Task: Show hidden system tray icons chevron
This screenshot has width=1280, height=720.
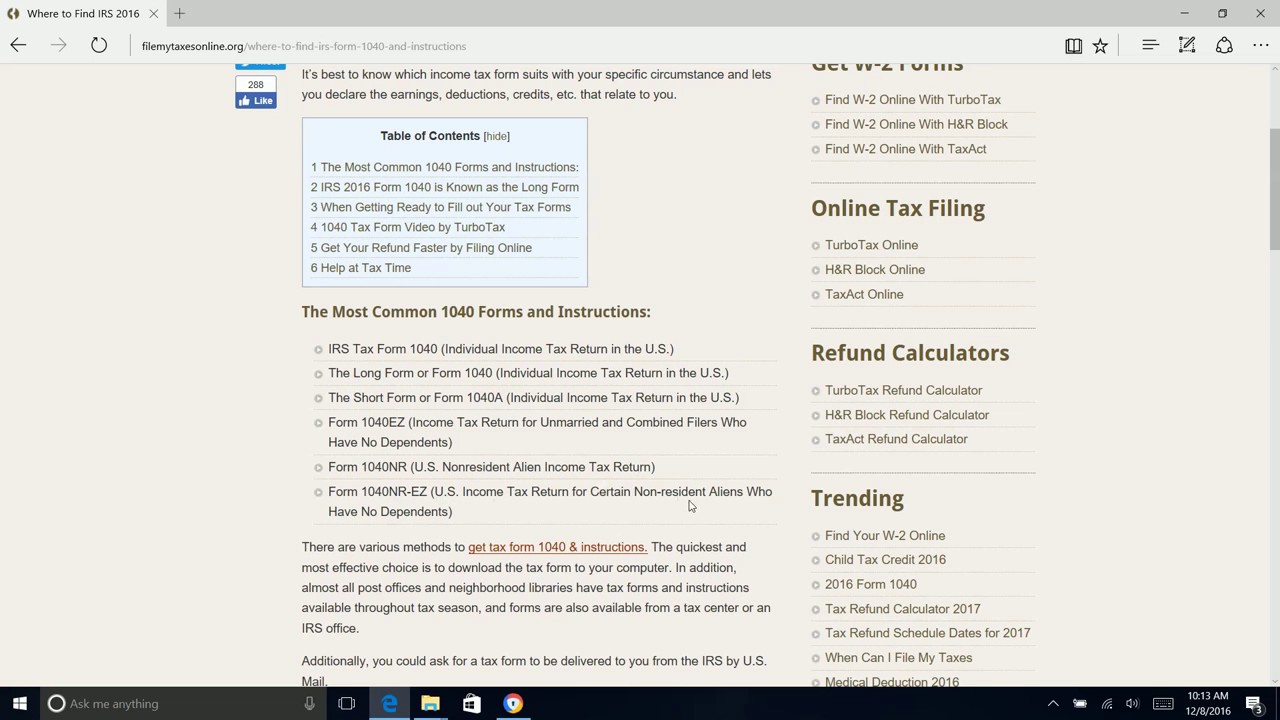Action: click(x=1053, y=704)
